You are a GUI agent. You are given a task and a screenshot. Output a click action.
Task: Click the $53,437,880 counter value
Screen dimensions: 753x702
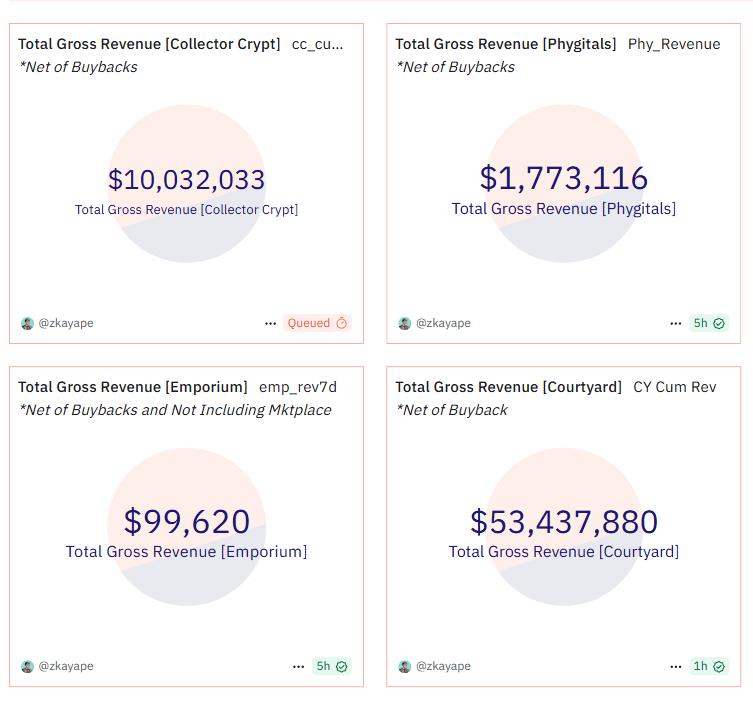564,522
